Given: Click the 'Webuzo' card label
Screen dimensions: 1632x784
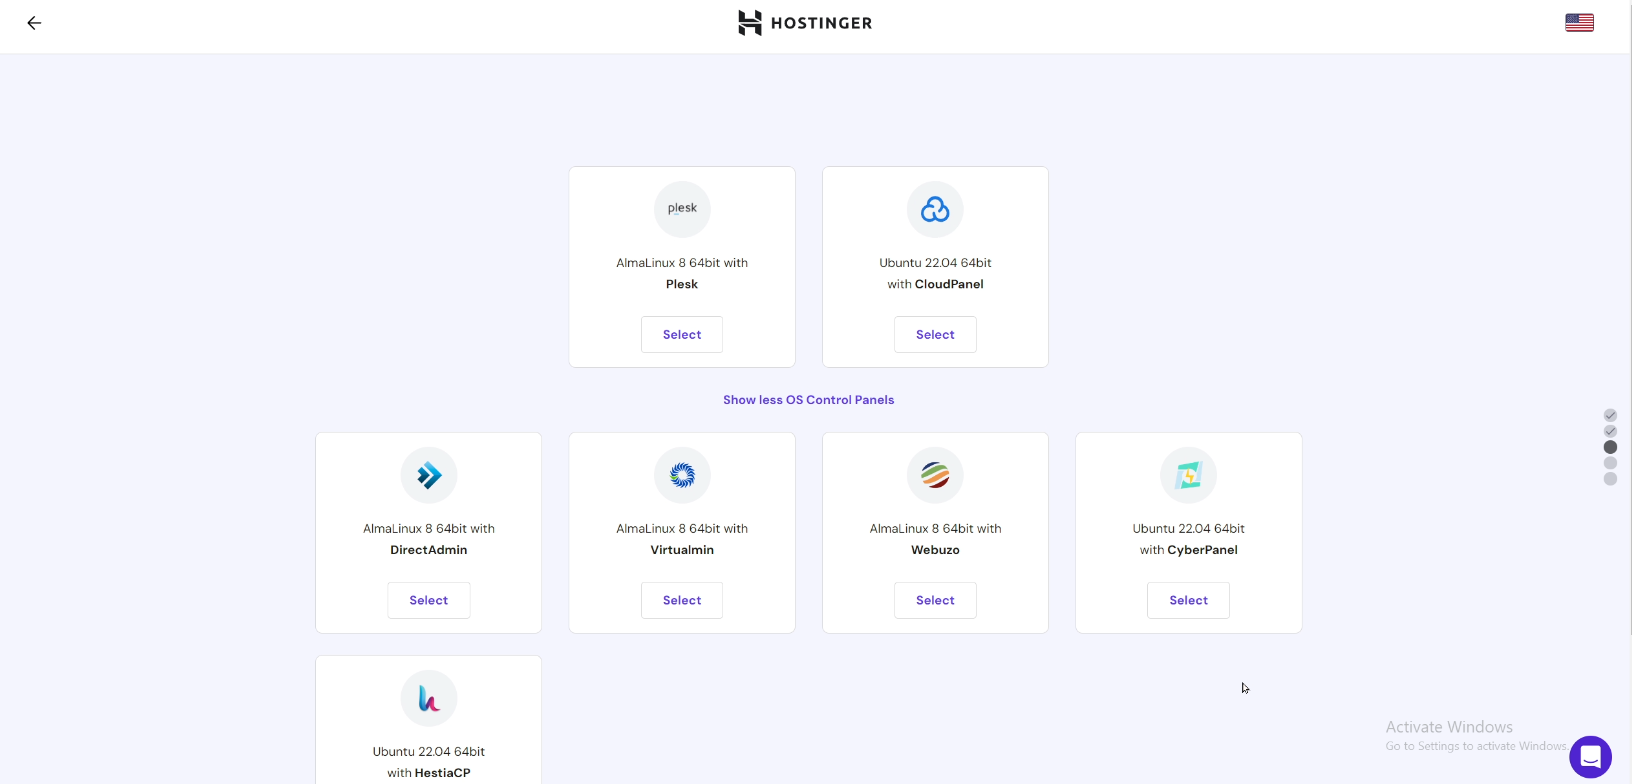Looking at the screenshot, I should point(935,550).
